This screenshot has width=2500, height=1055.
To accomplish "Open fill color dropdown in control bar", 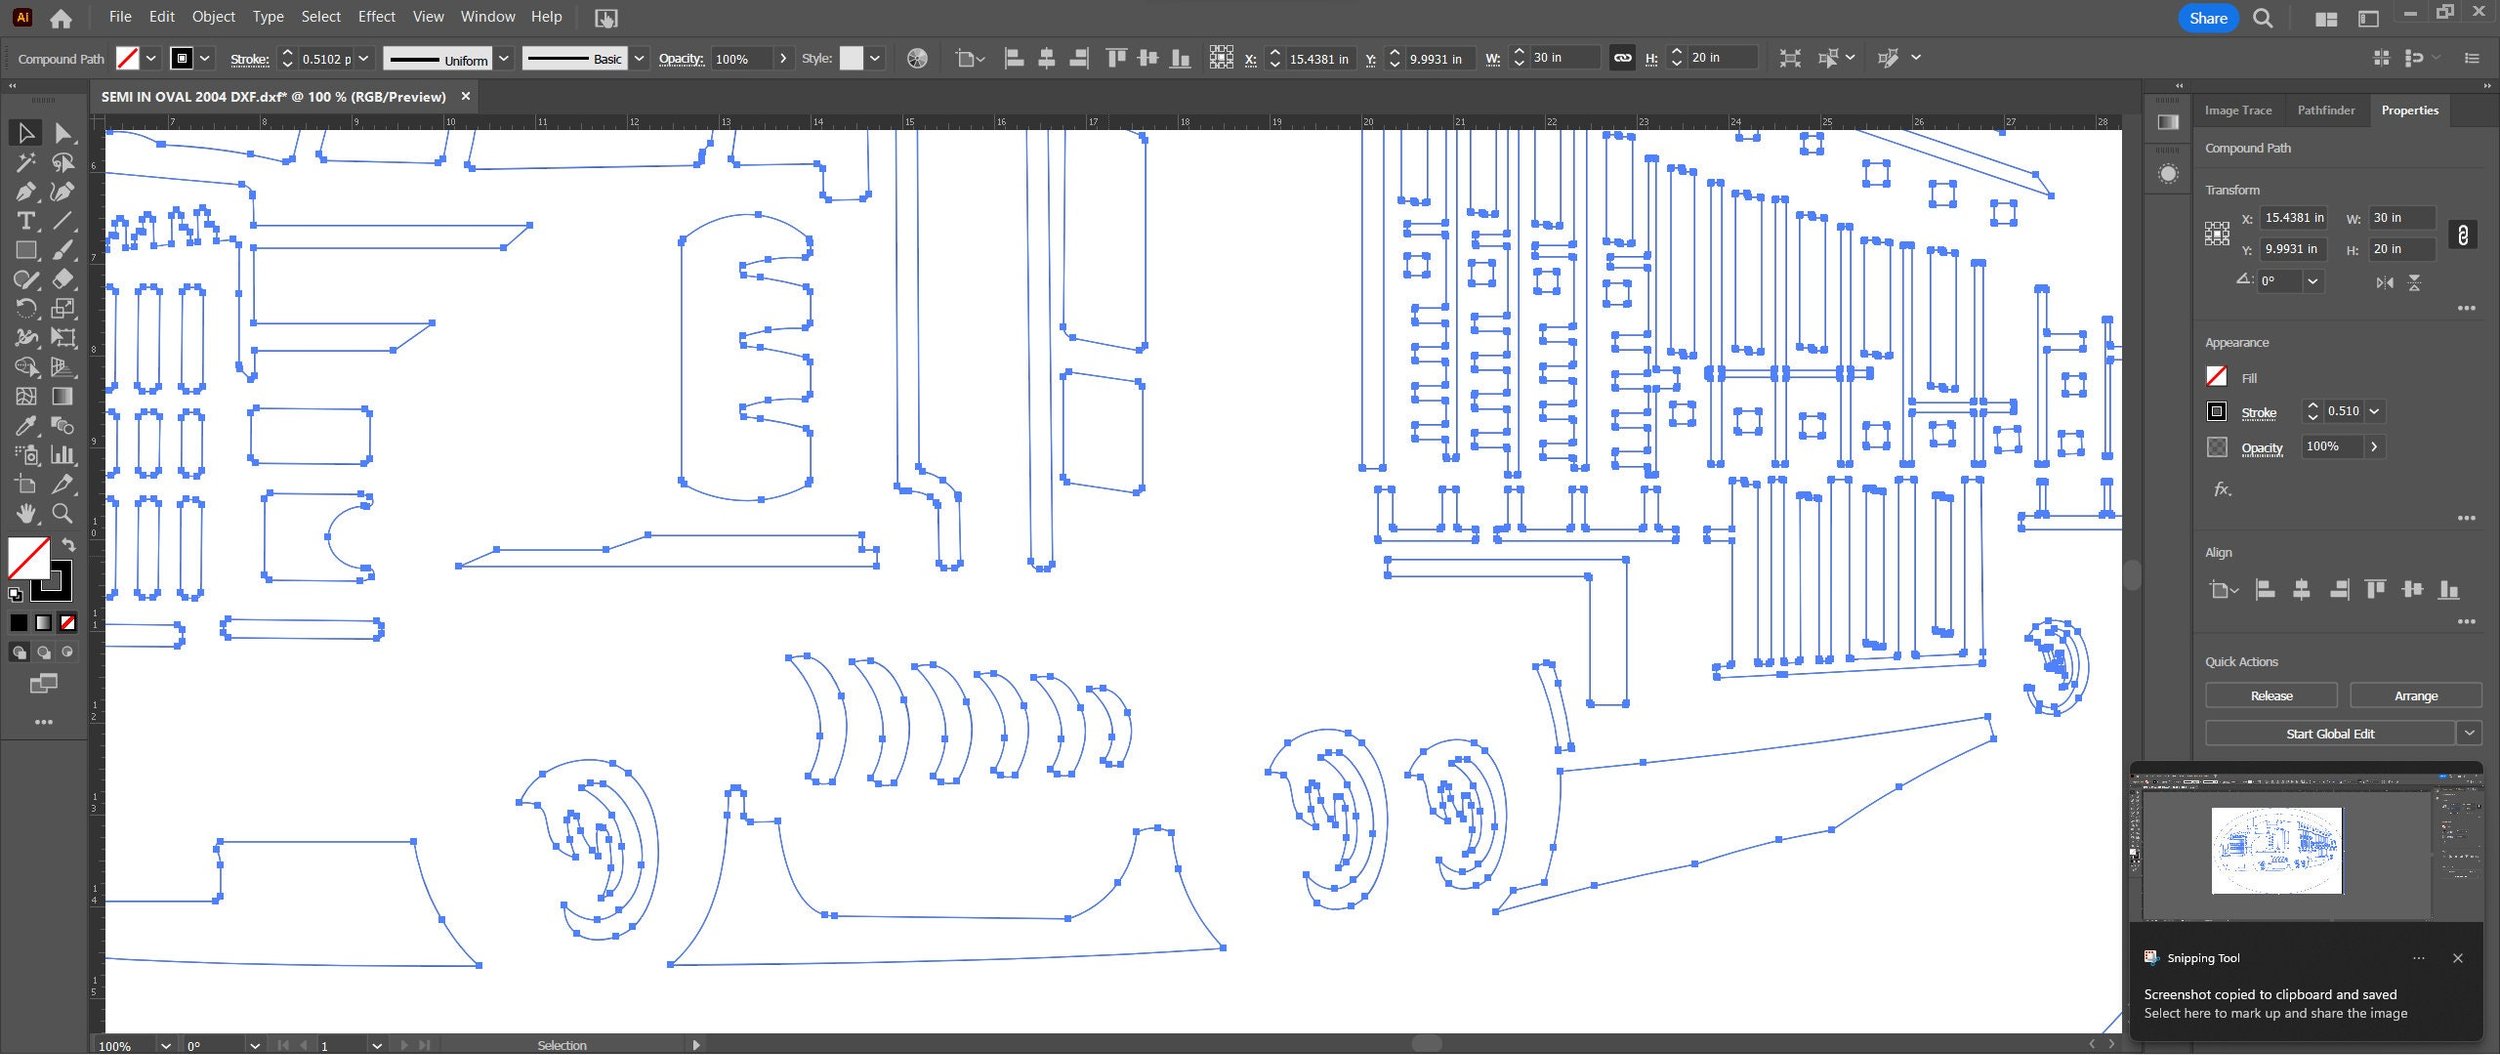I will tap(151, 59).
